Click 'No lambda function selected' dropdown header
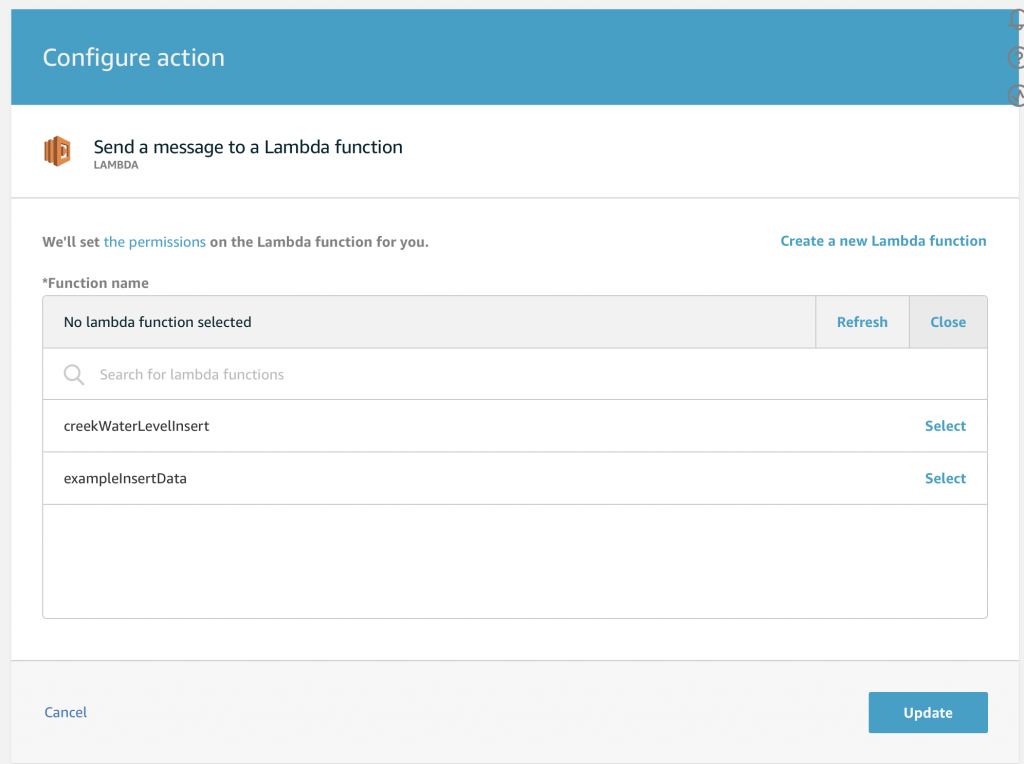The width and height of the screenshot is (1024, 764). (429, 322)
